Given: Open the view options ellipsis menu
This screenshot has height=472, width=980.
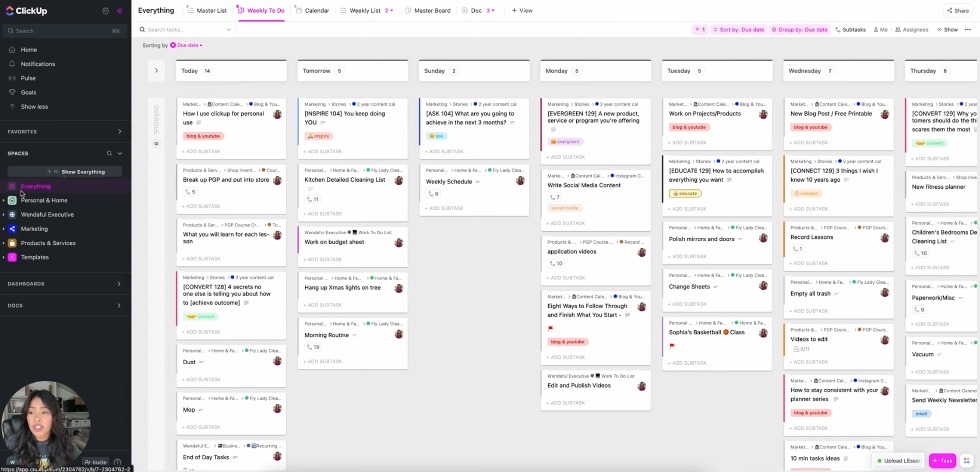Looking at the screenshot, I should (x=970, y=29).
